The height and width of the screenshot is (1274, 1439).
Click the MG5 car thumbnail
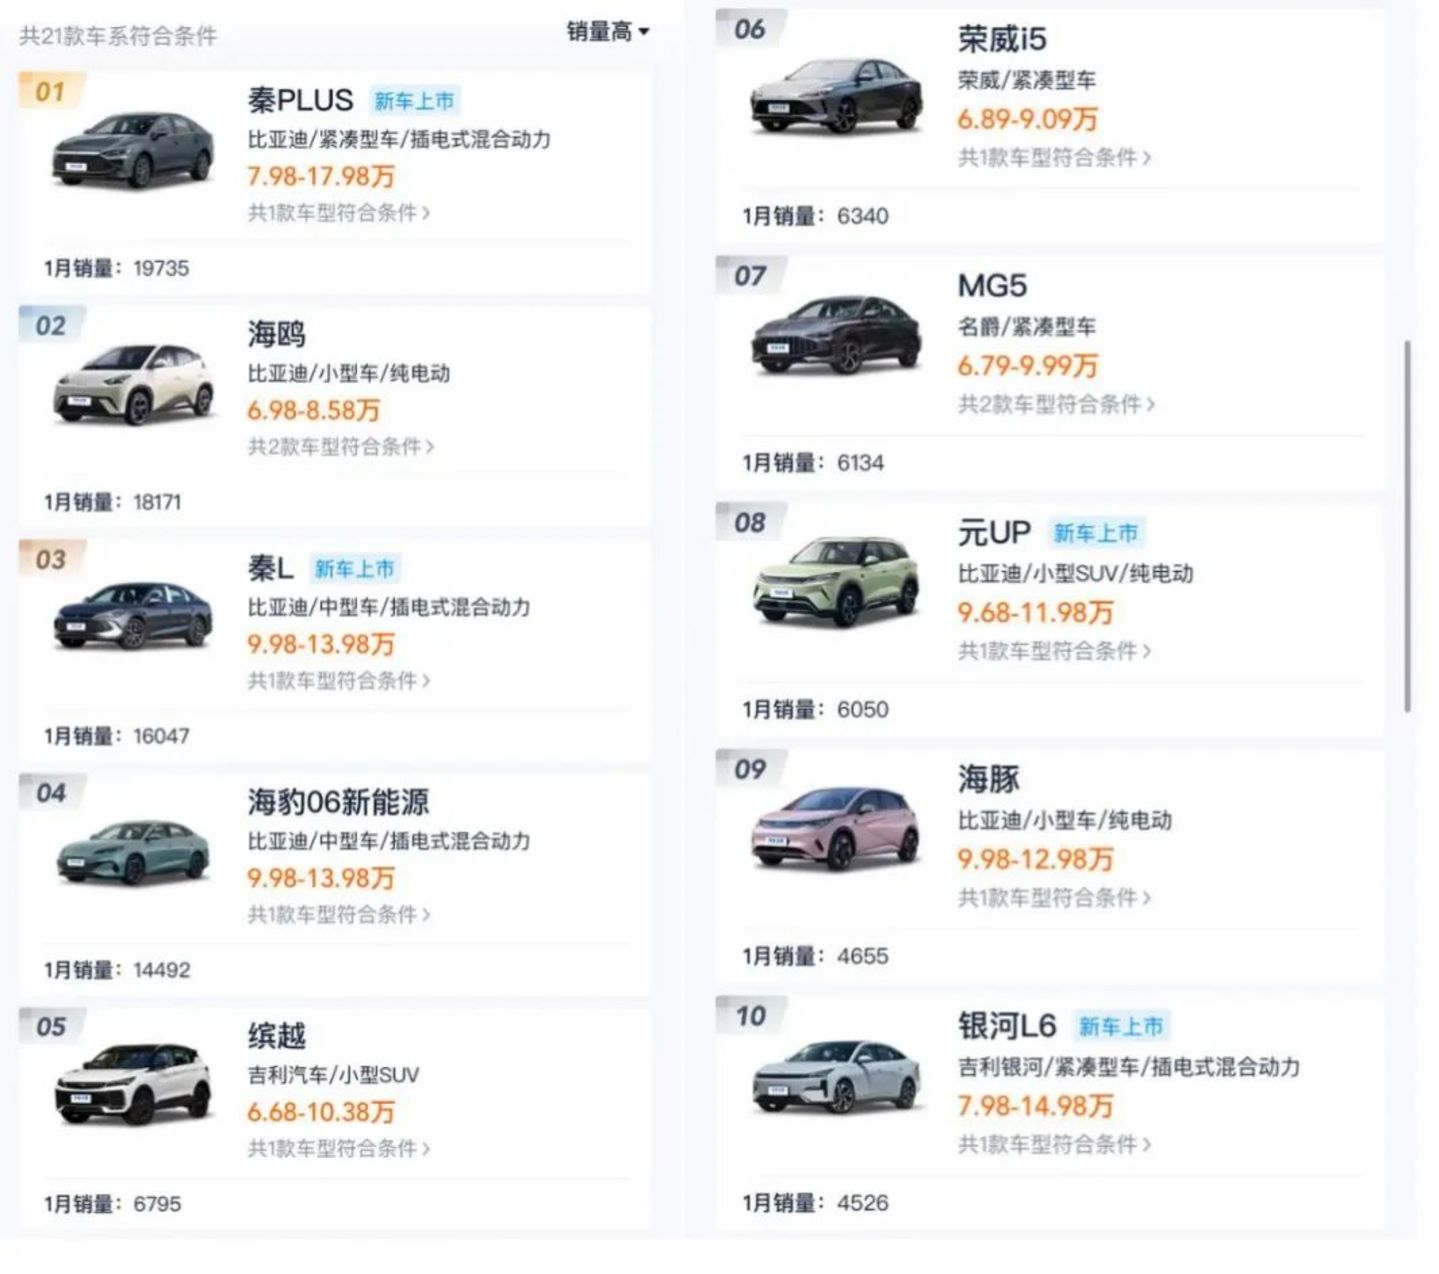click(x=836, y=334)
